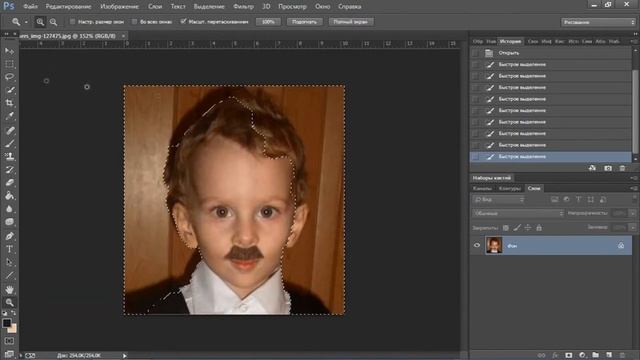Select the Eyedropper tool

pyautogui.click(x=9, y=116)
